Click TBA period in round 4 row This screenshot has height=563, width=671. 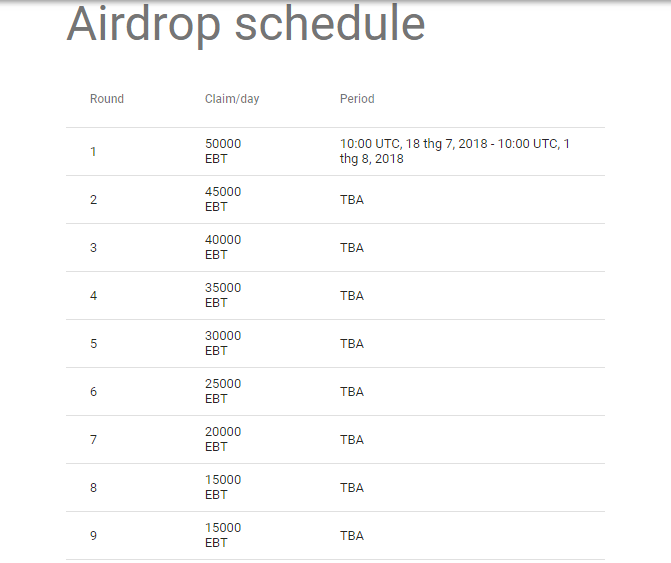(x=352, y=296)
